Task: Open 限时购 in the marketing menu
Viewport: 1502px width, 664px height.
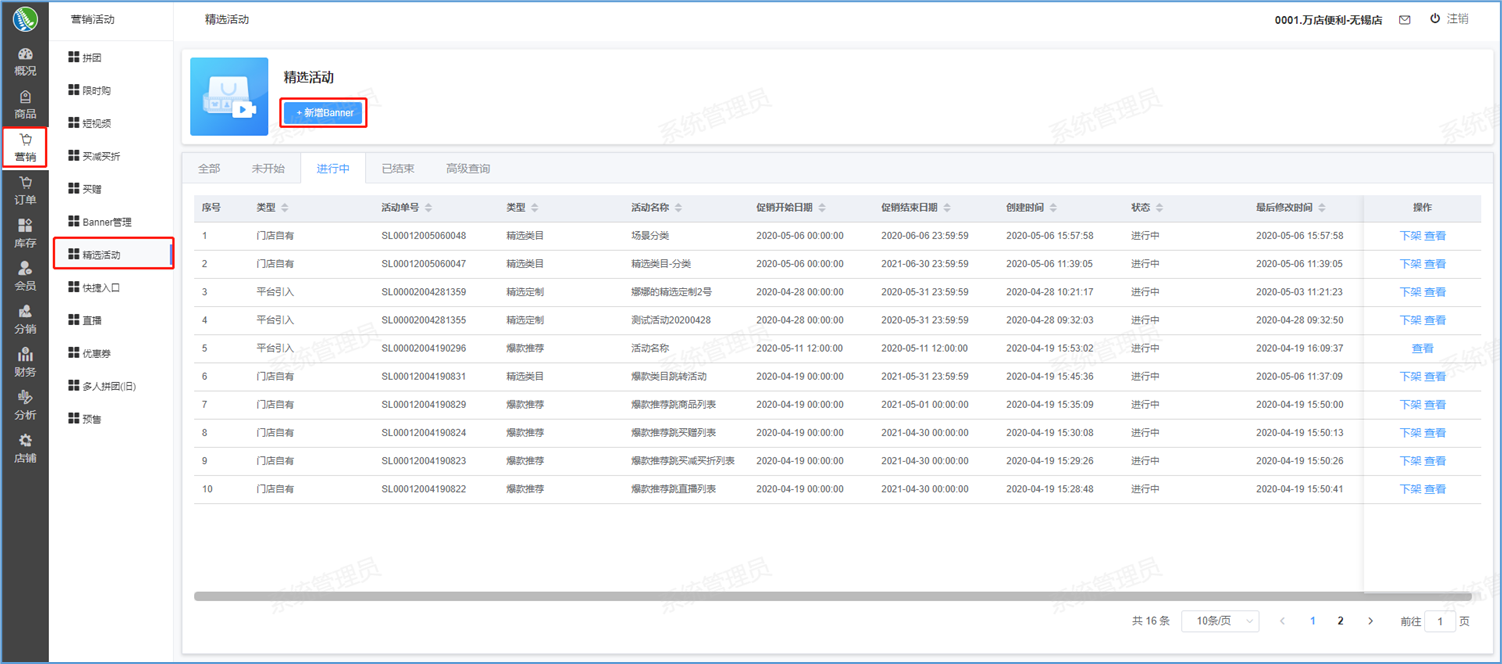Action: [x=96, y=91]
